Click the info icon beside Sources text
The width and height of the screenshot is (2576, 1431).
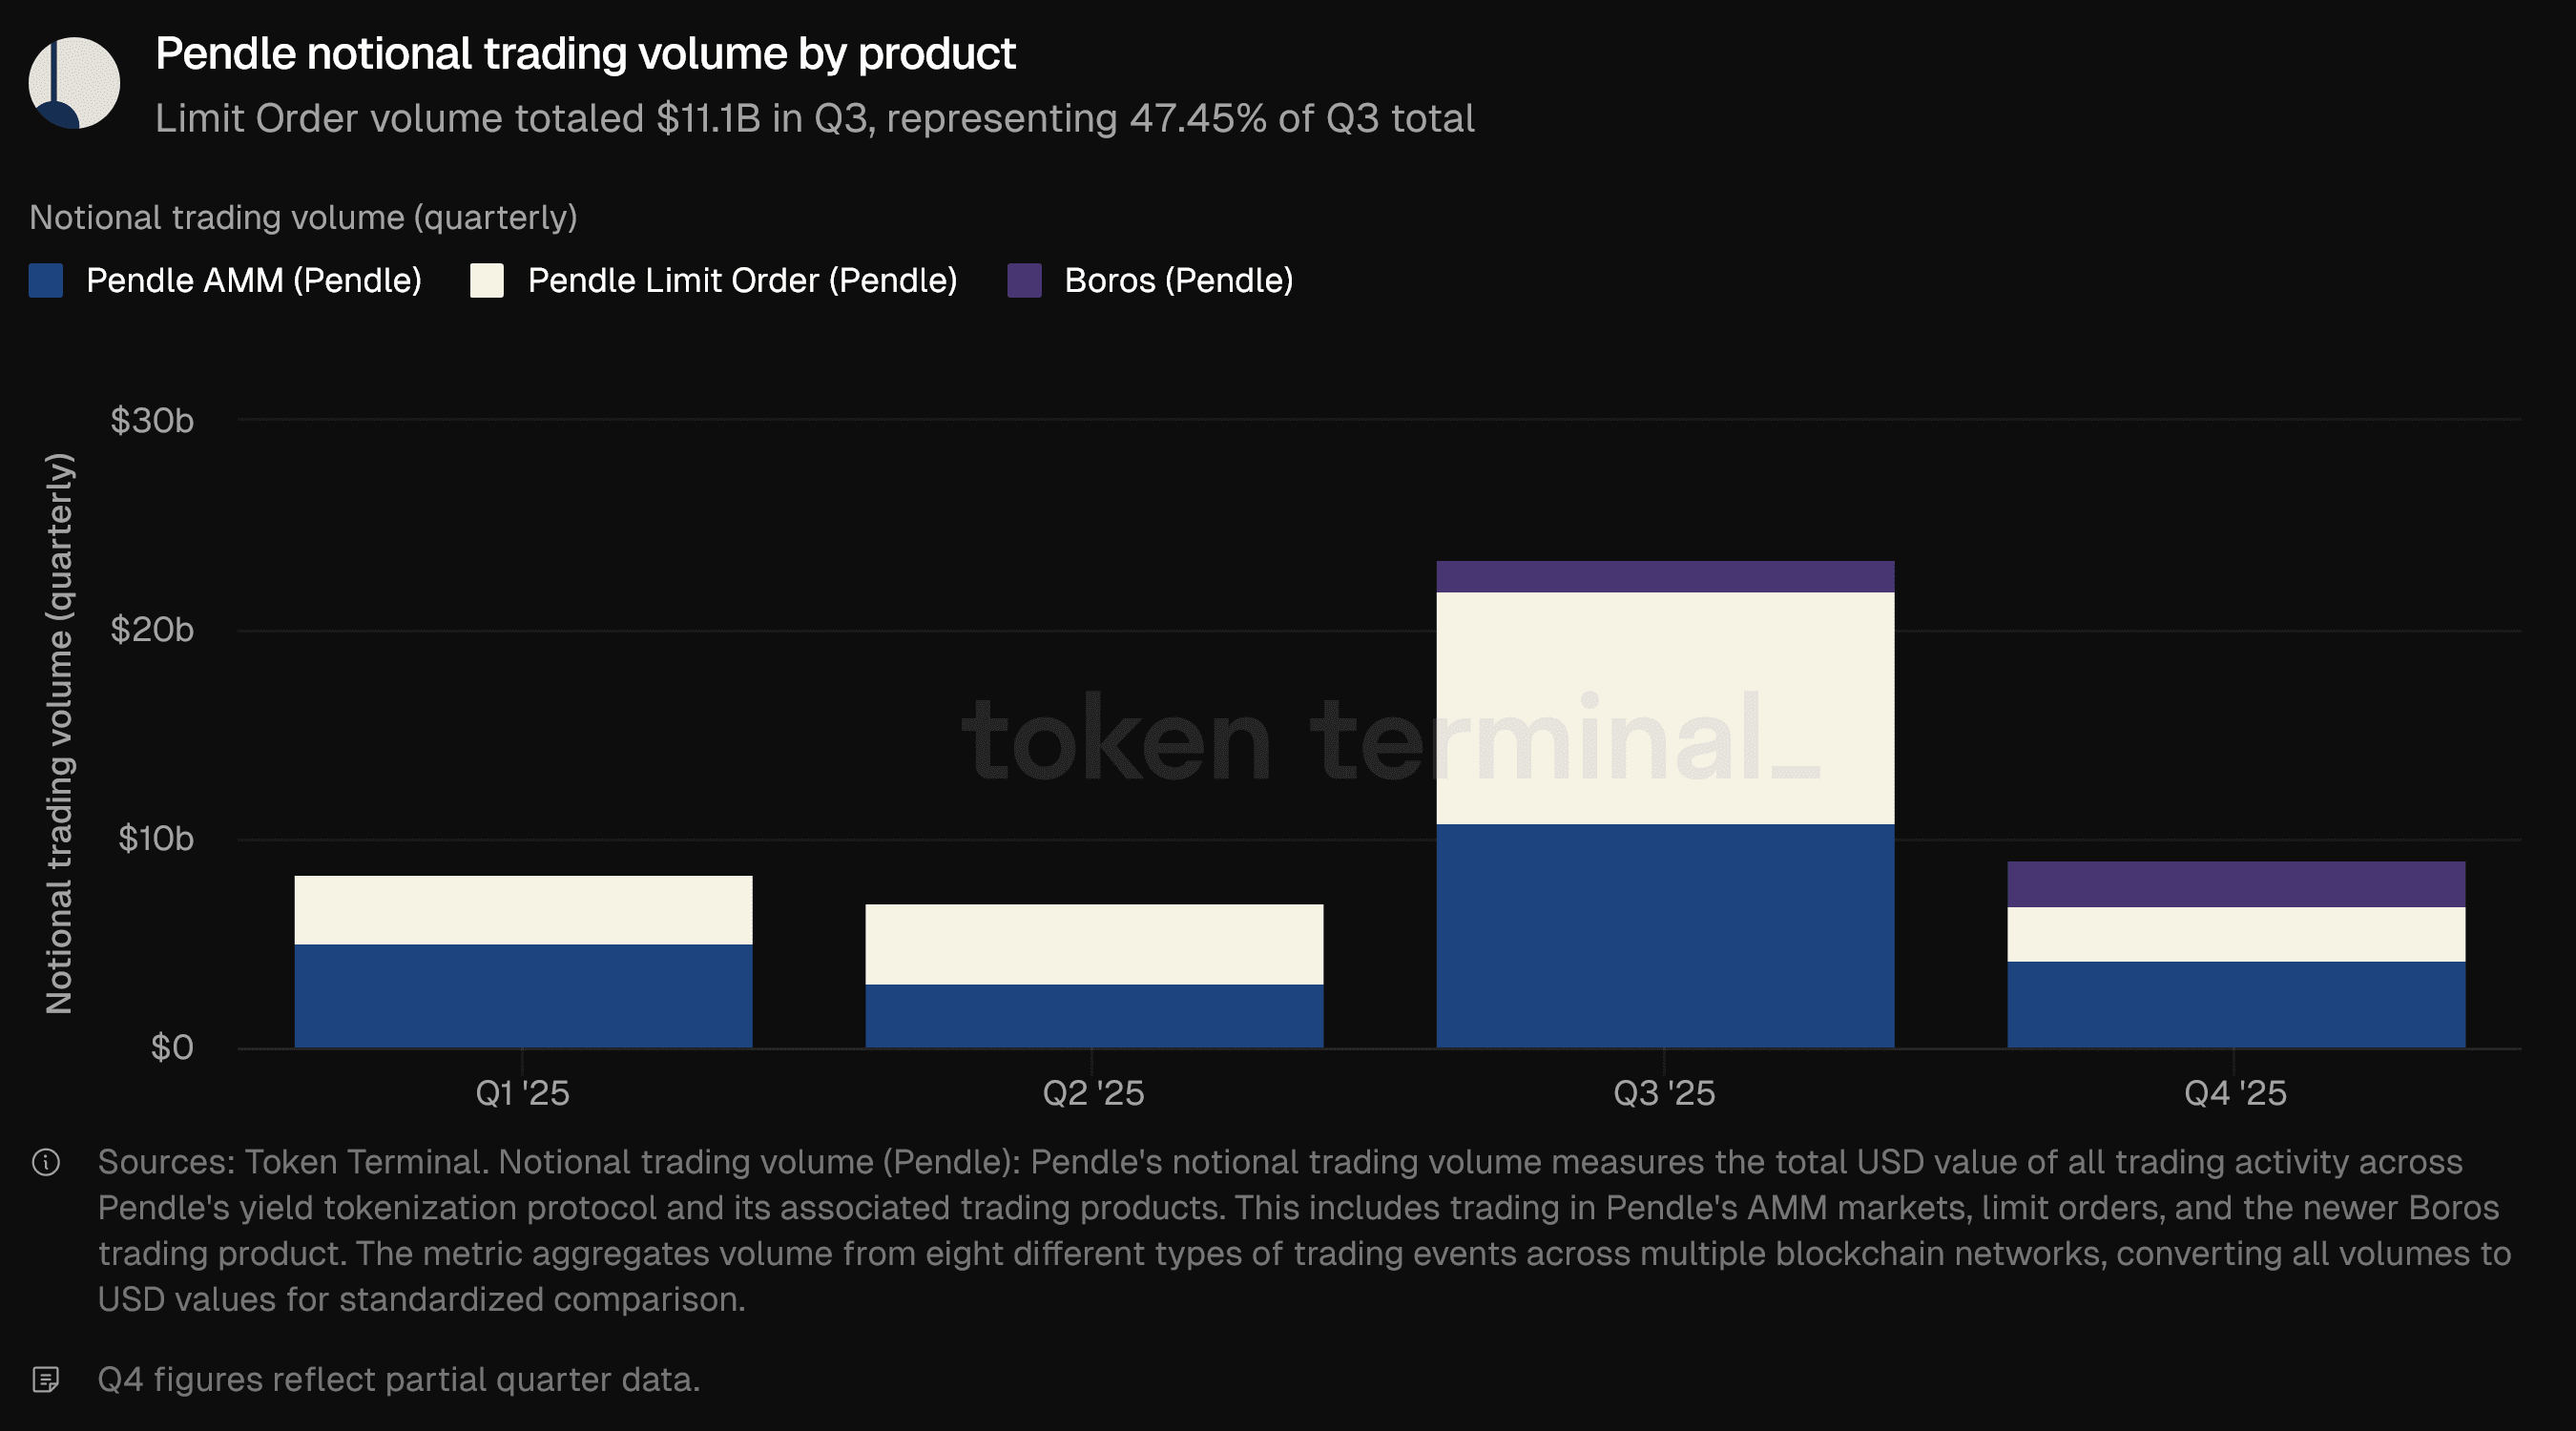(x=46, y=1162)
